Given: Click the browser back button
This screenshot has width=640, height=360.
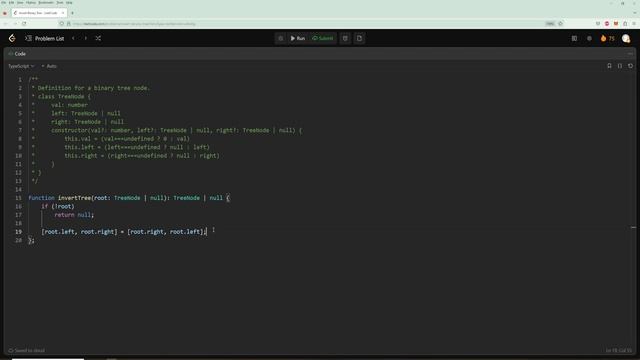Looking at the screenshot, I should [6, 24].
